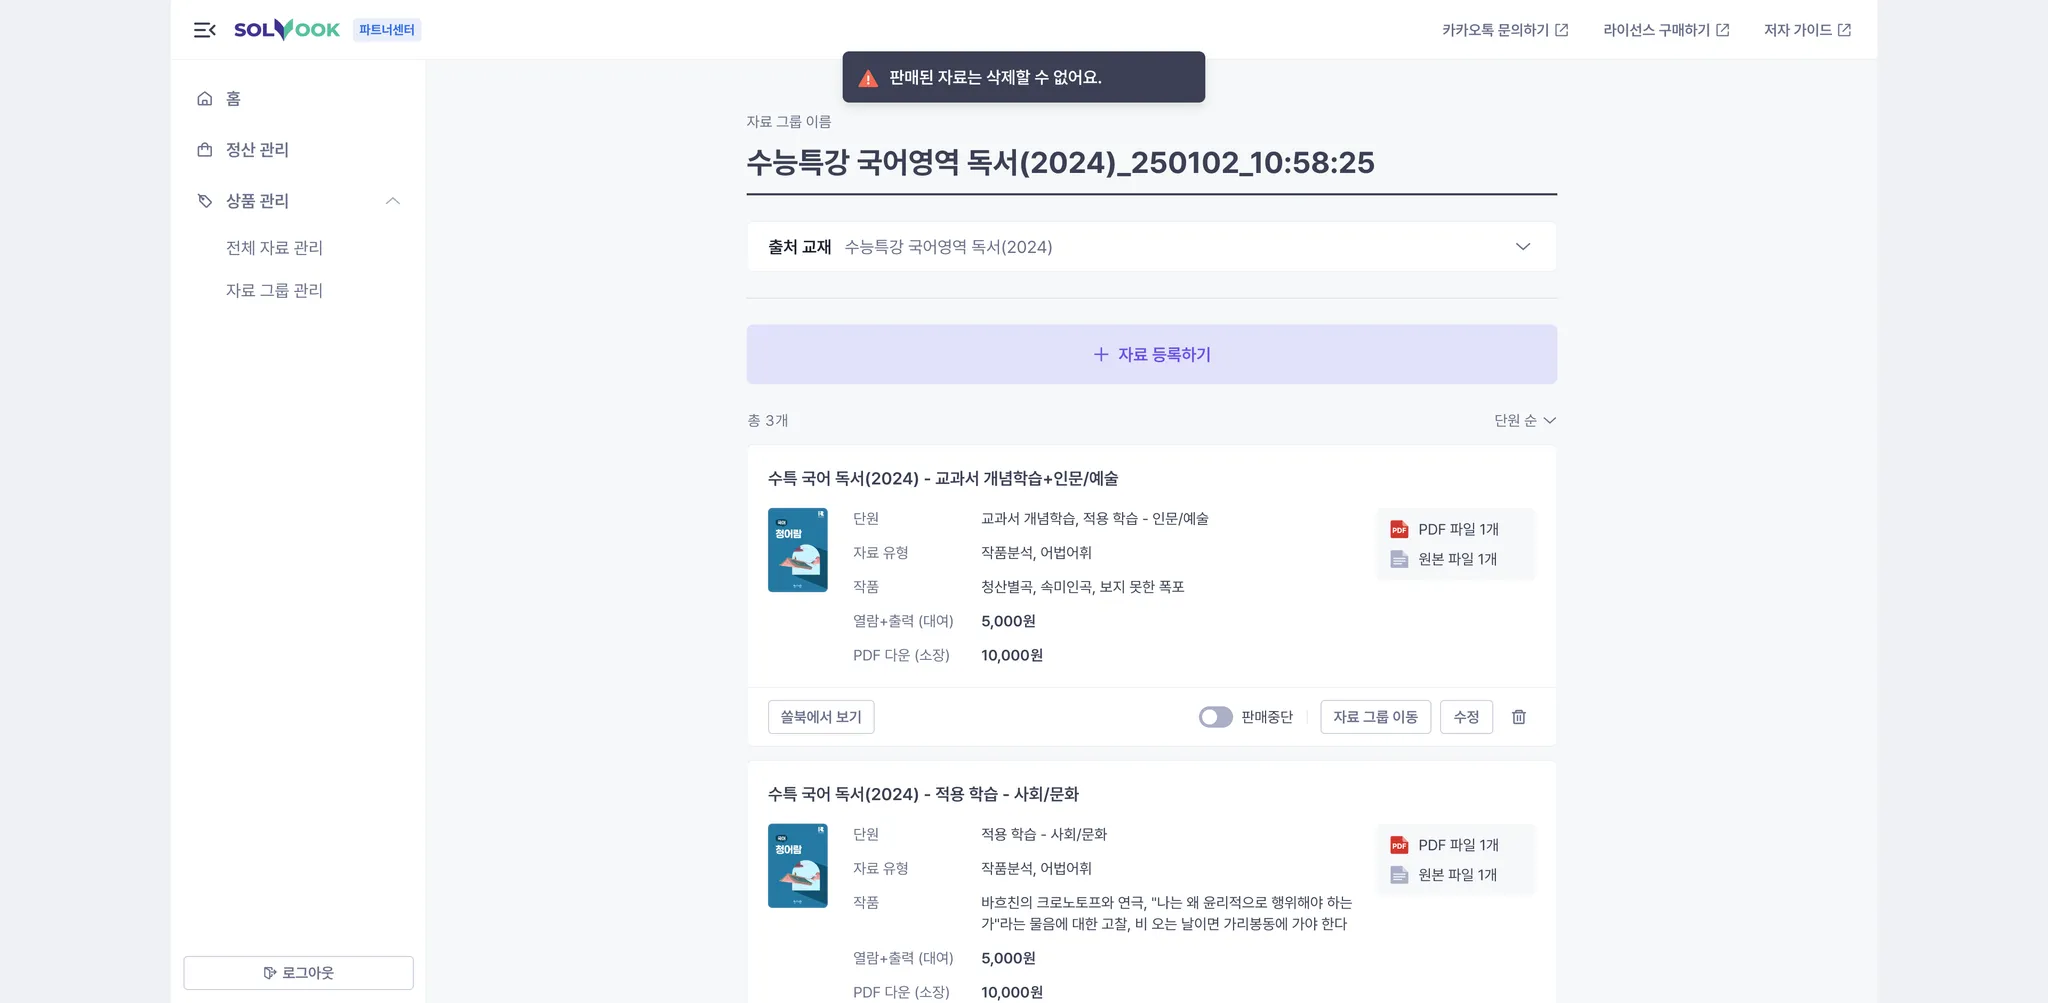Open the SOLVOOK logo home link
The height and width of the screenshot is (1003, 2048).
287,30
